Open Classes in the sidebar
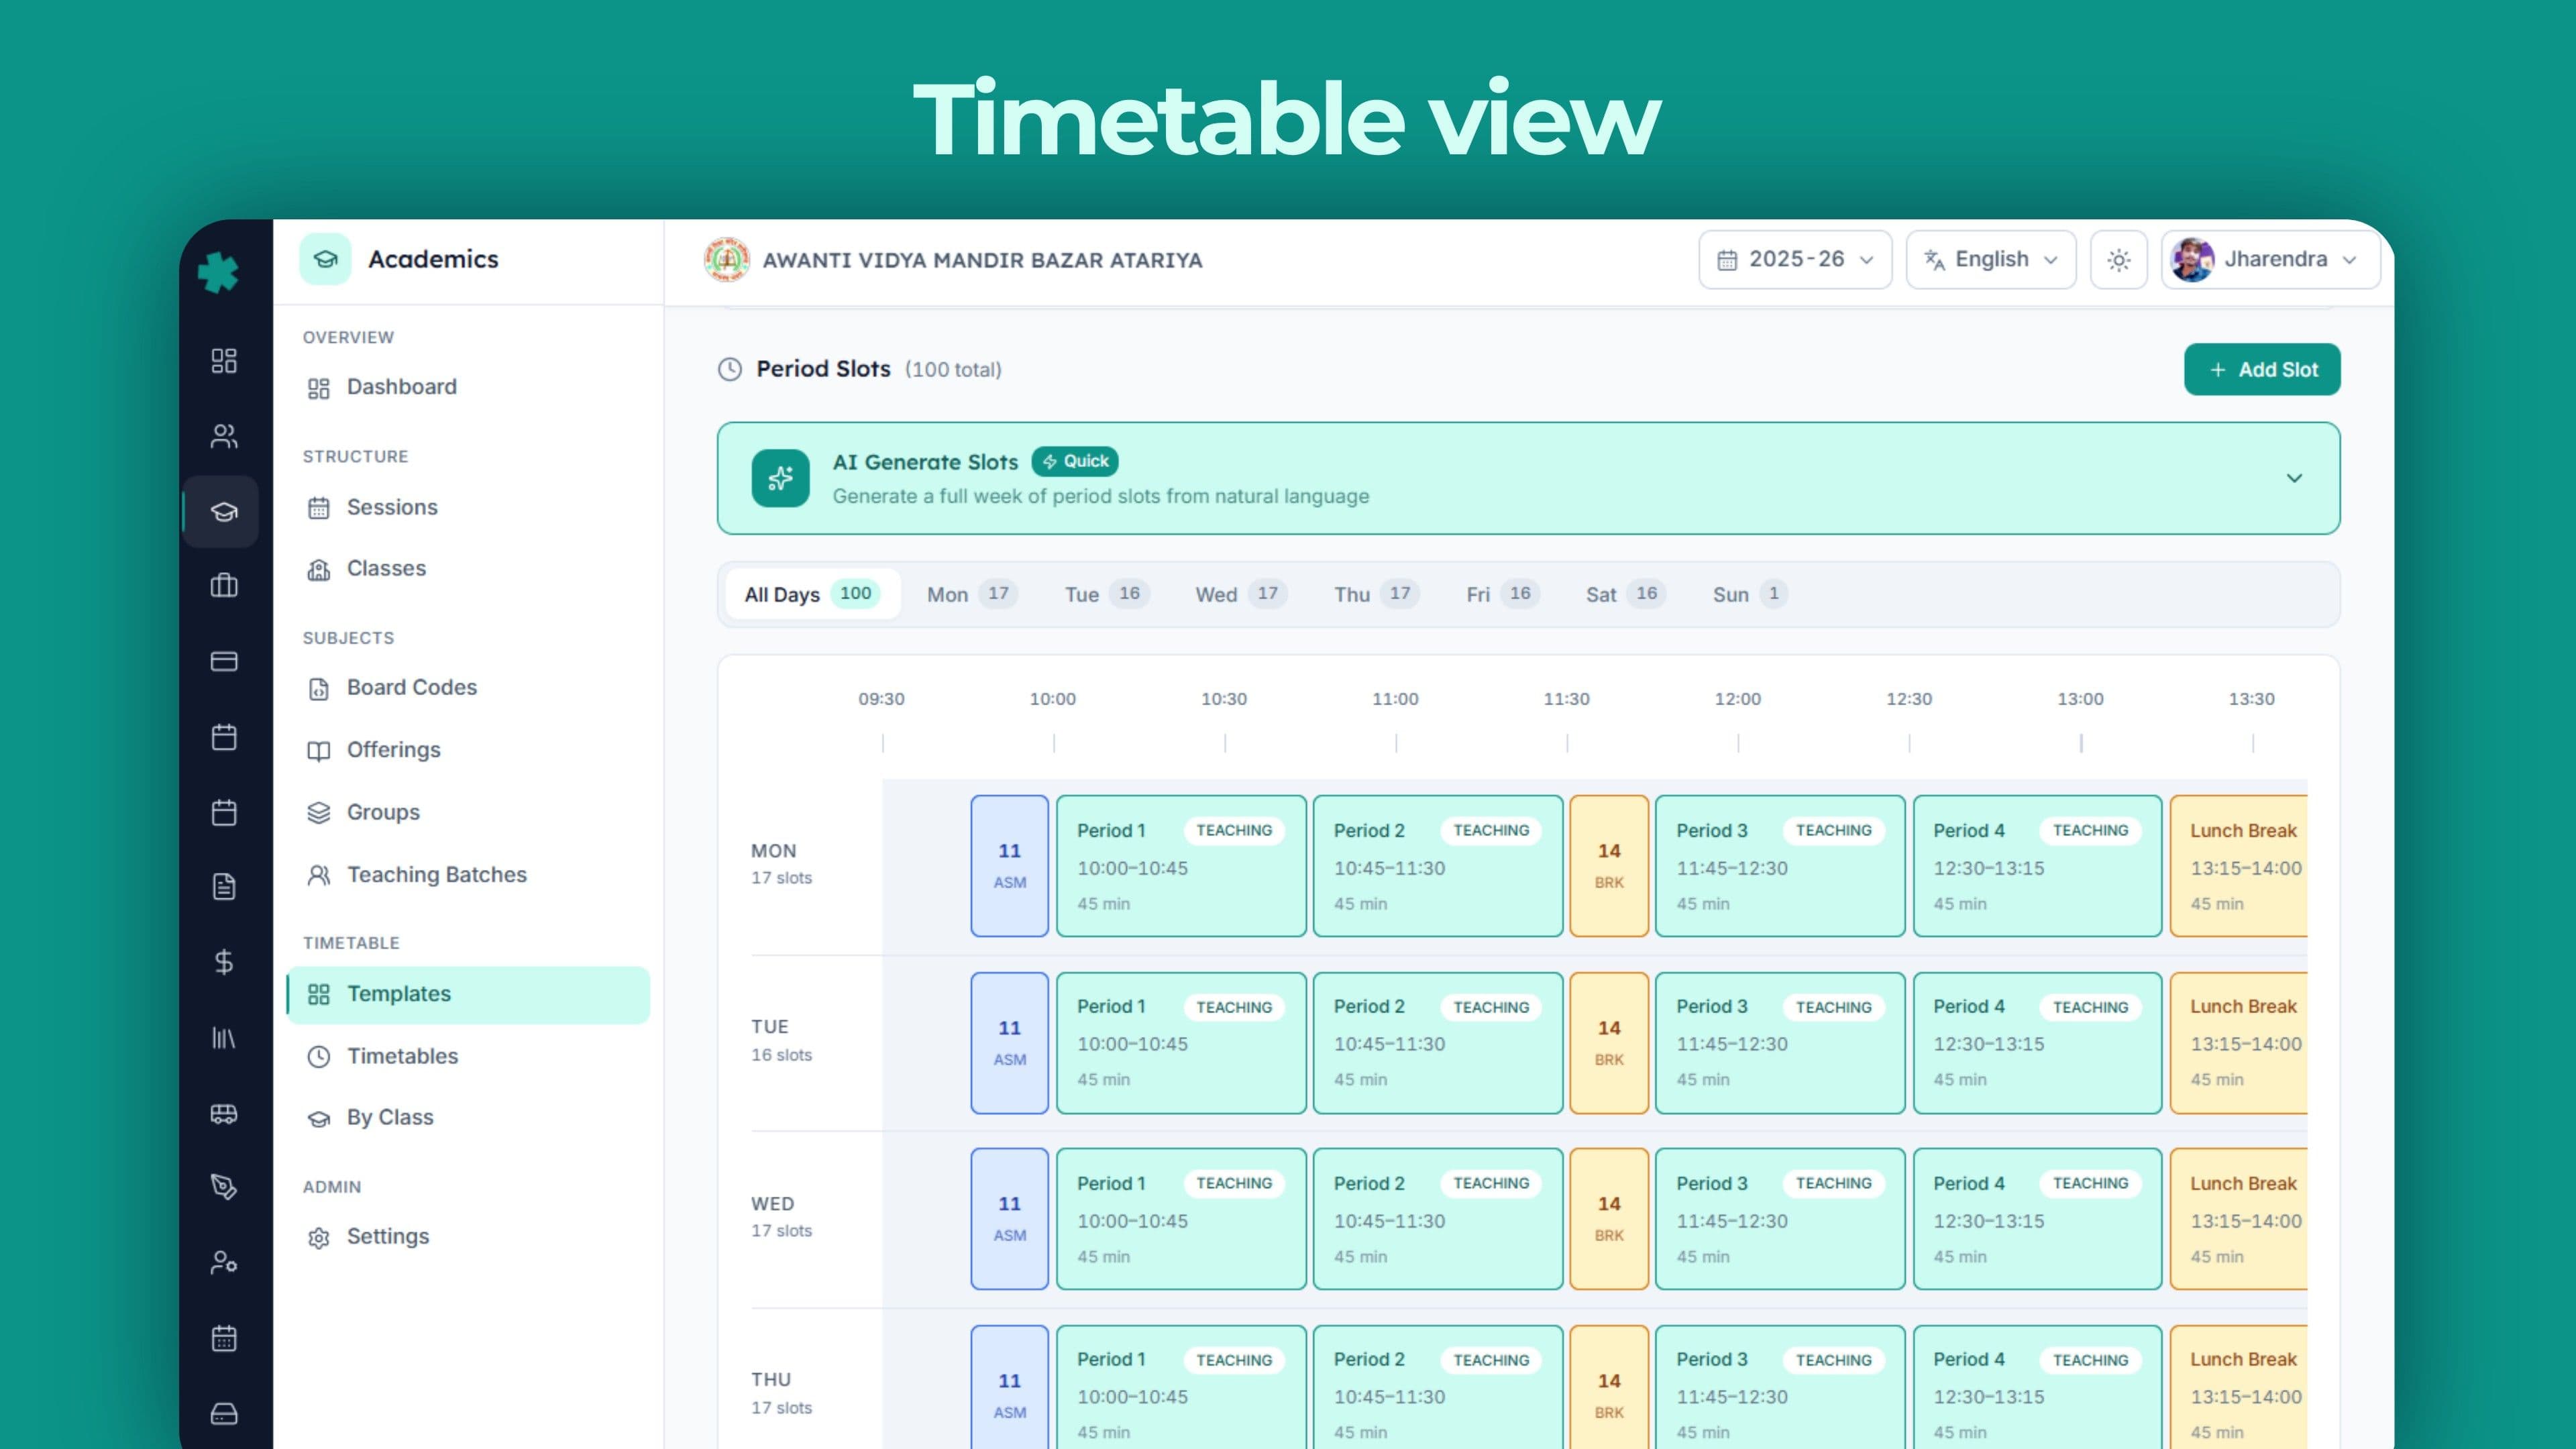 pos(468,568)
